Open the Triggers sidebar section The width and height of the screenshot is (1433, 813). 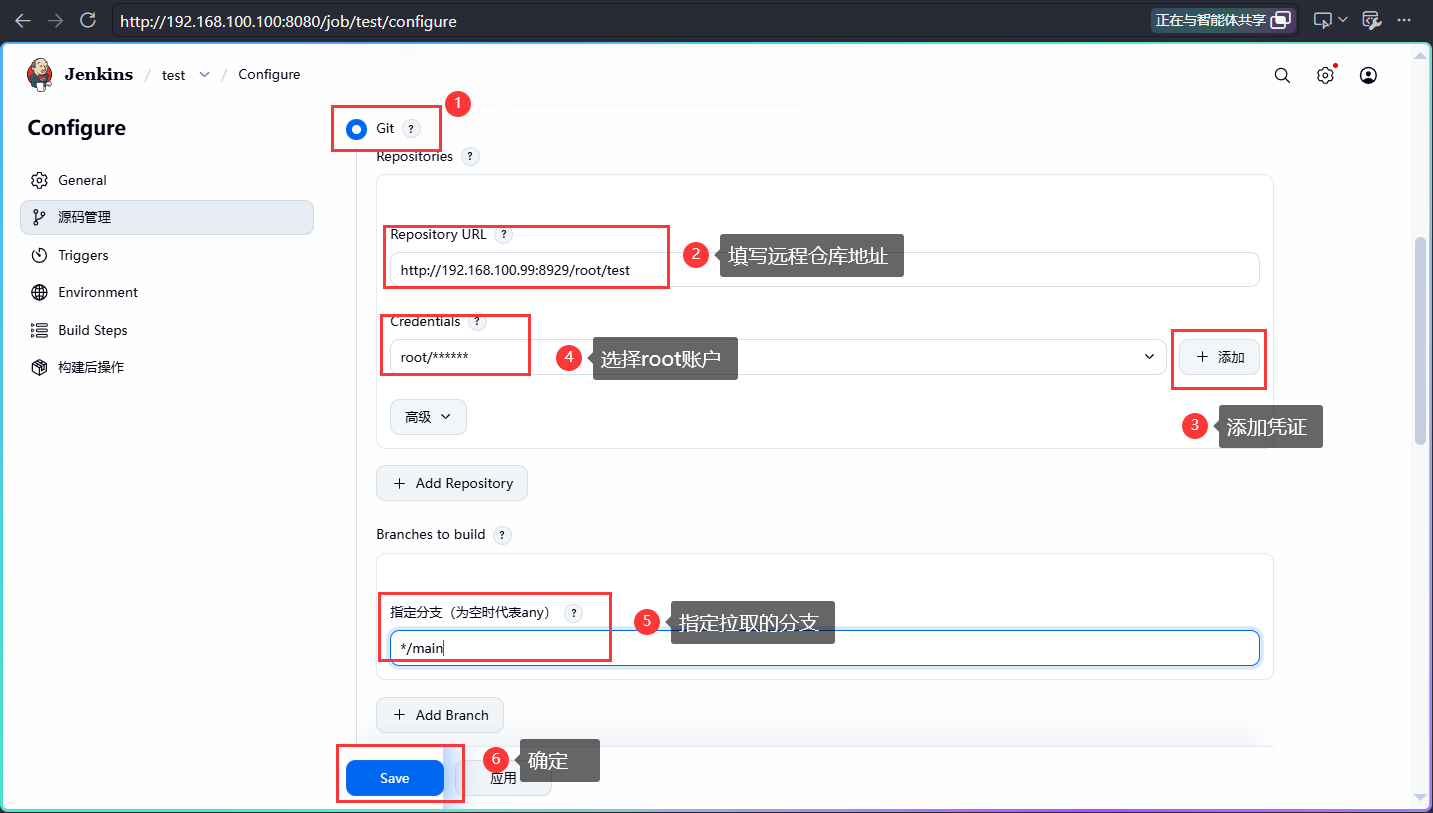[x=167, y=255]
